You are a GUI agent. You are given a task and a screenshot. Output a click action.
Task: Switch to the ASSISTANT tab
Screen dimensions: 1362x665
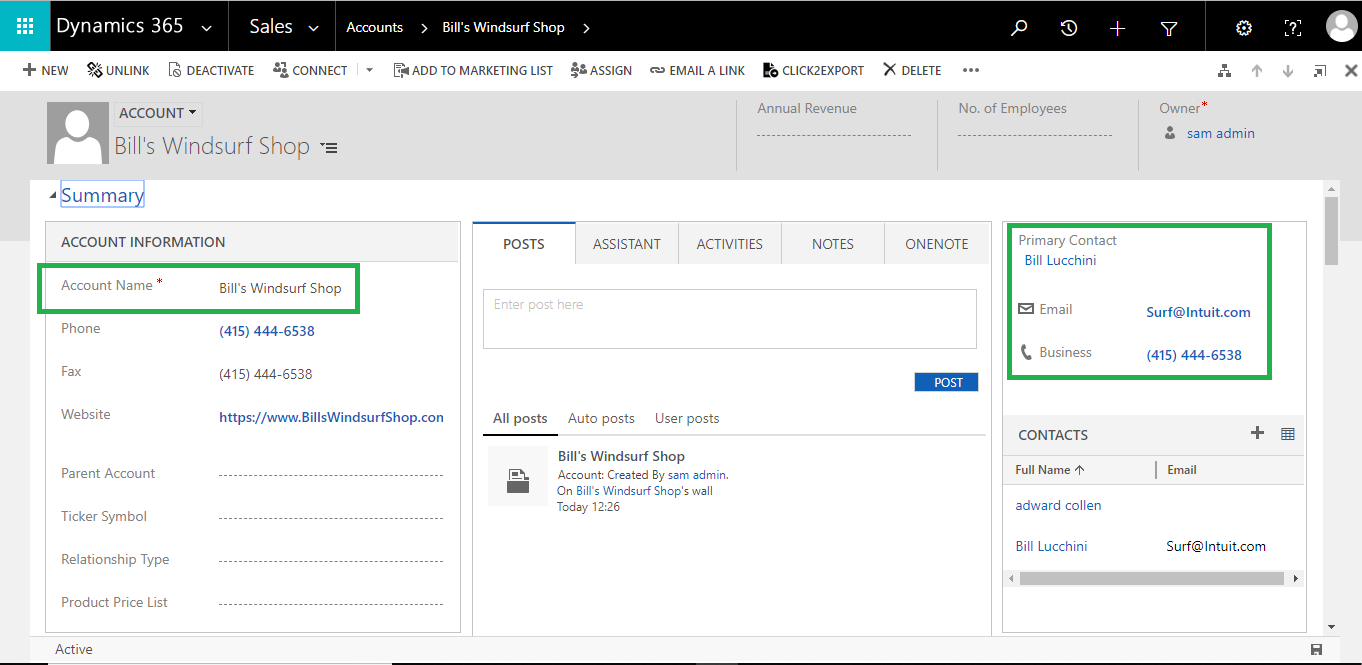click(627, 243)
